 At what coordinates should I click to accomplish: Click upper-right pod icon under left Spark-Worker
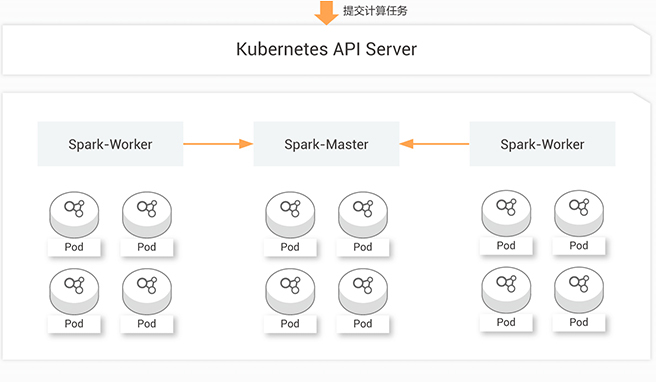coord(147,215)
